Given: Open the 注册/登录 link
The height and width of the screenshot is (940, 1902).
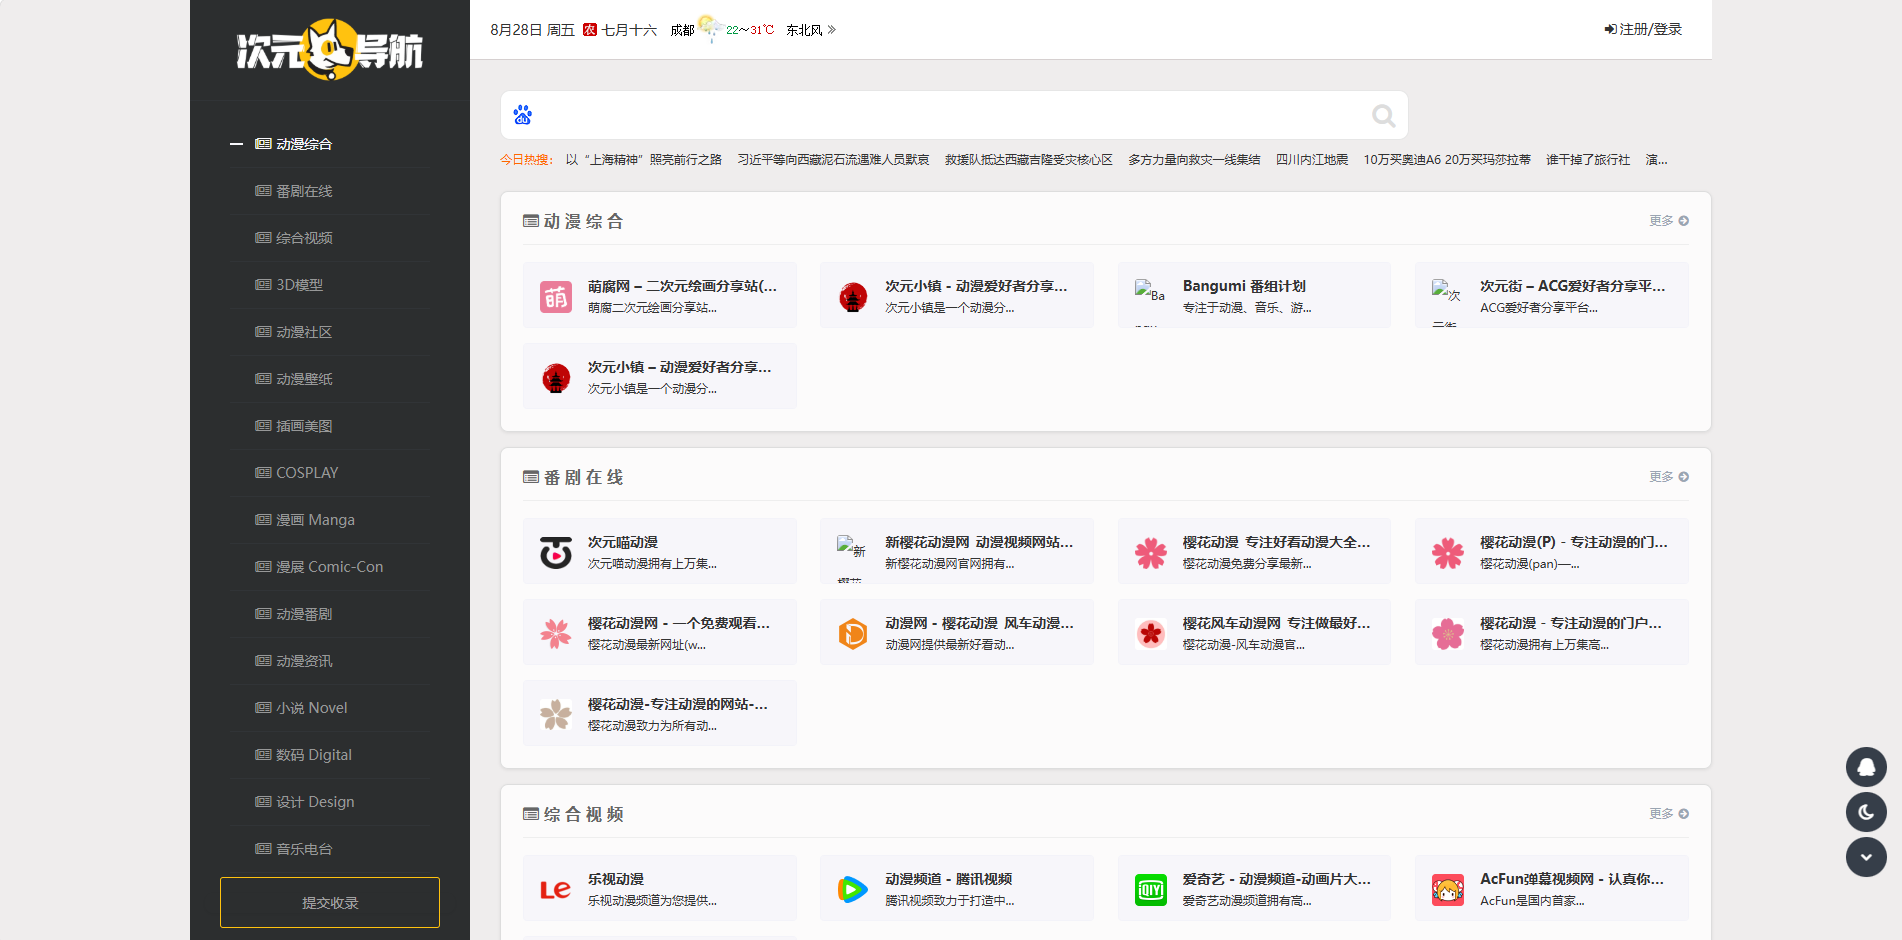Looking at the screenshot, I should [x=1643, y=29].
